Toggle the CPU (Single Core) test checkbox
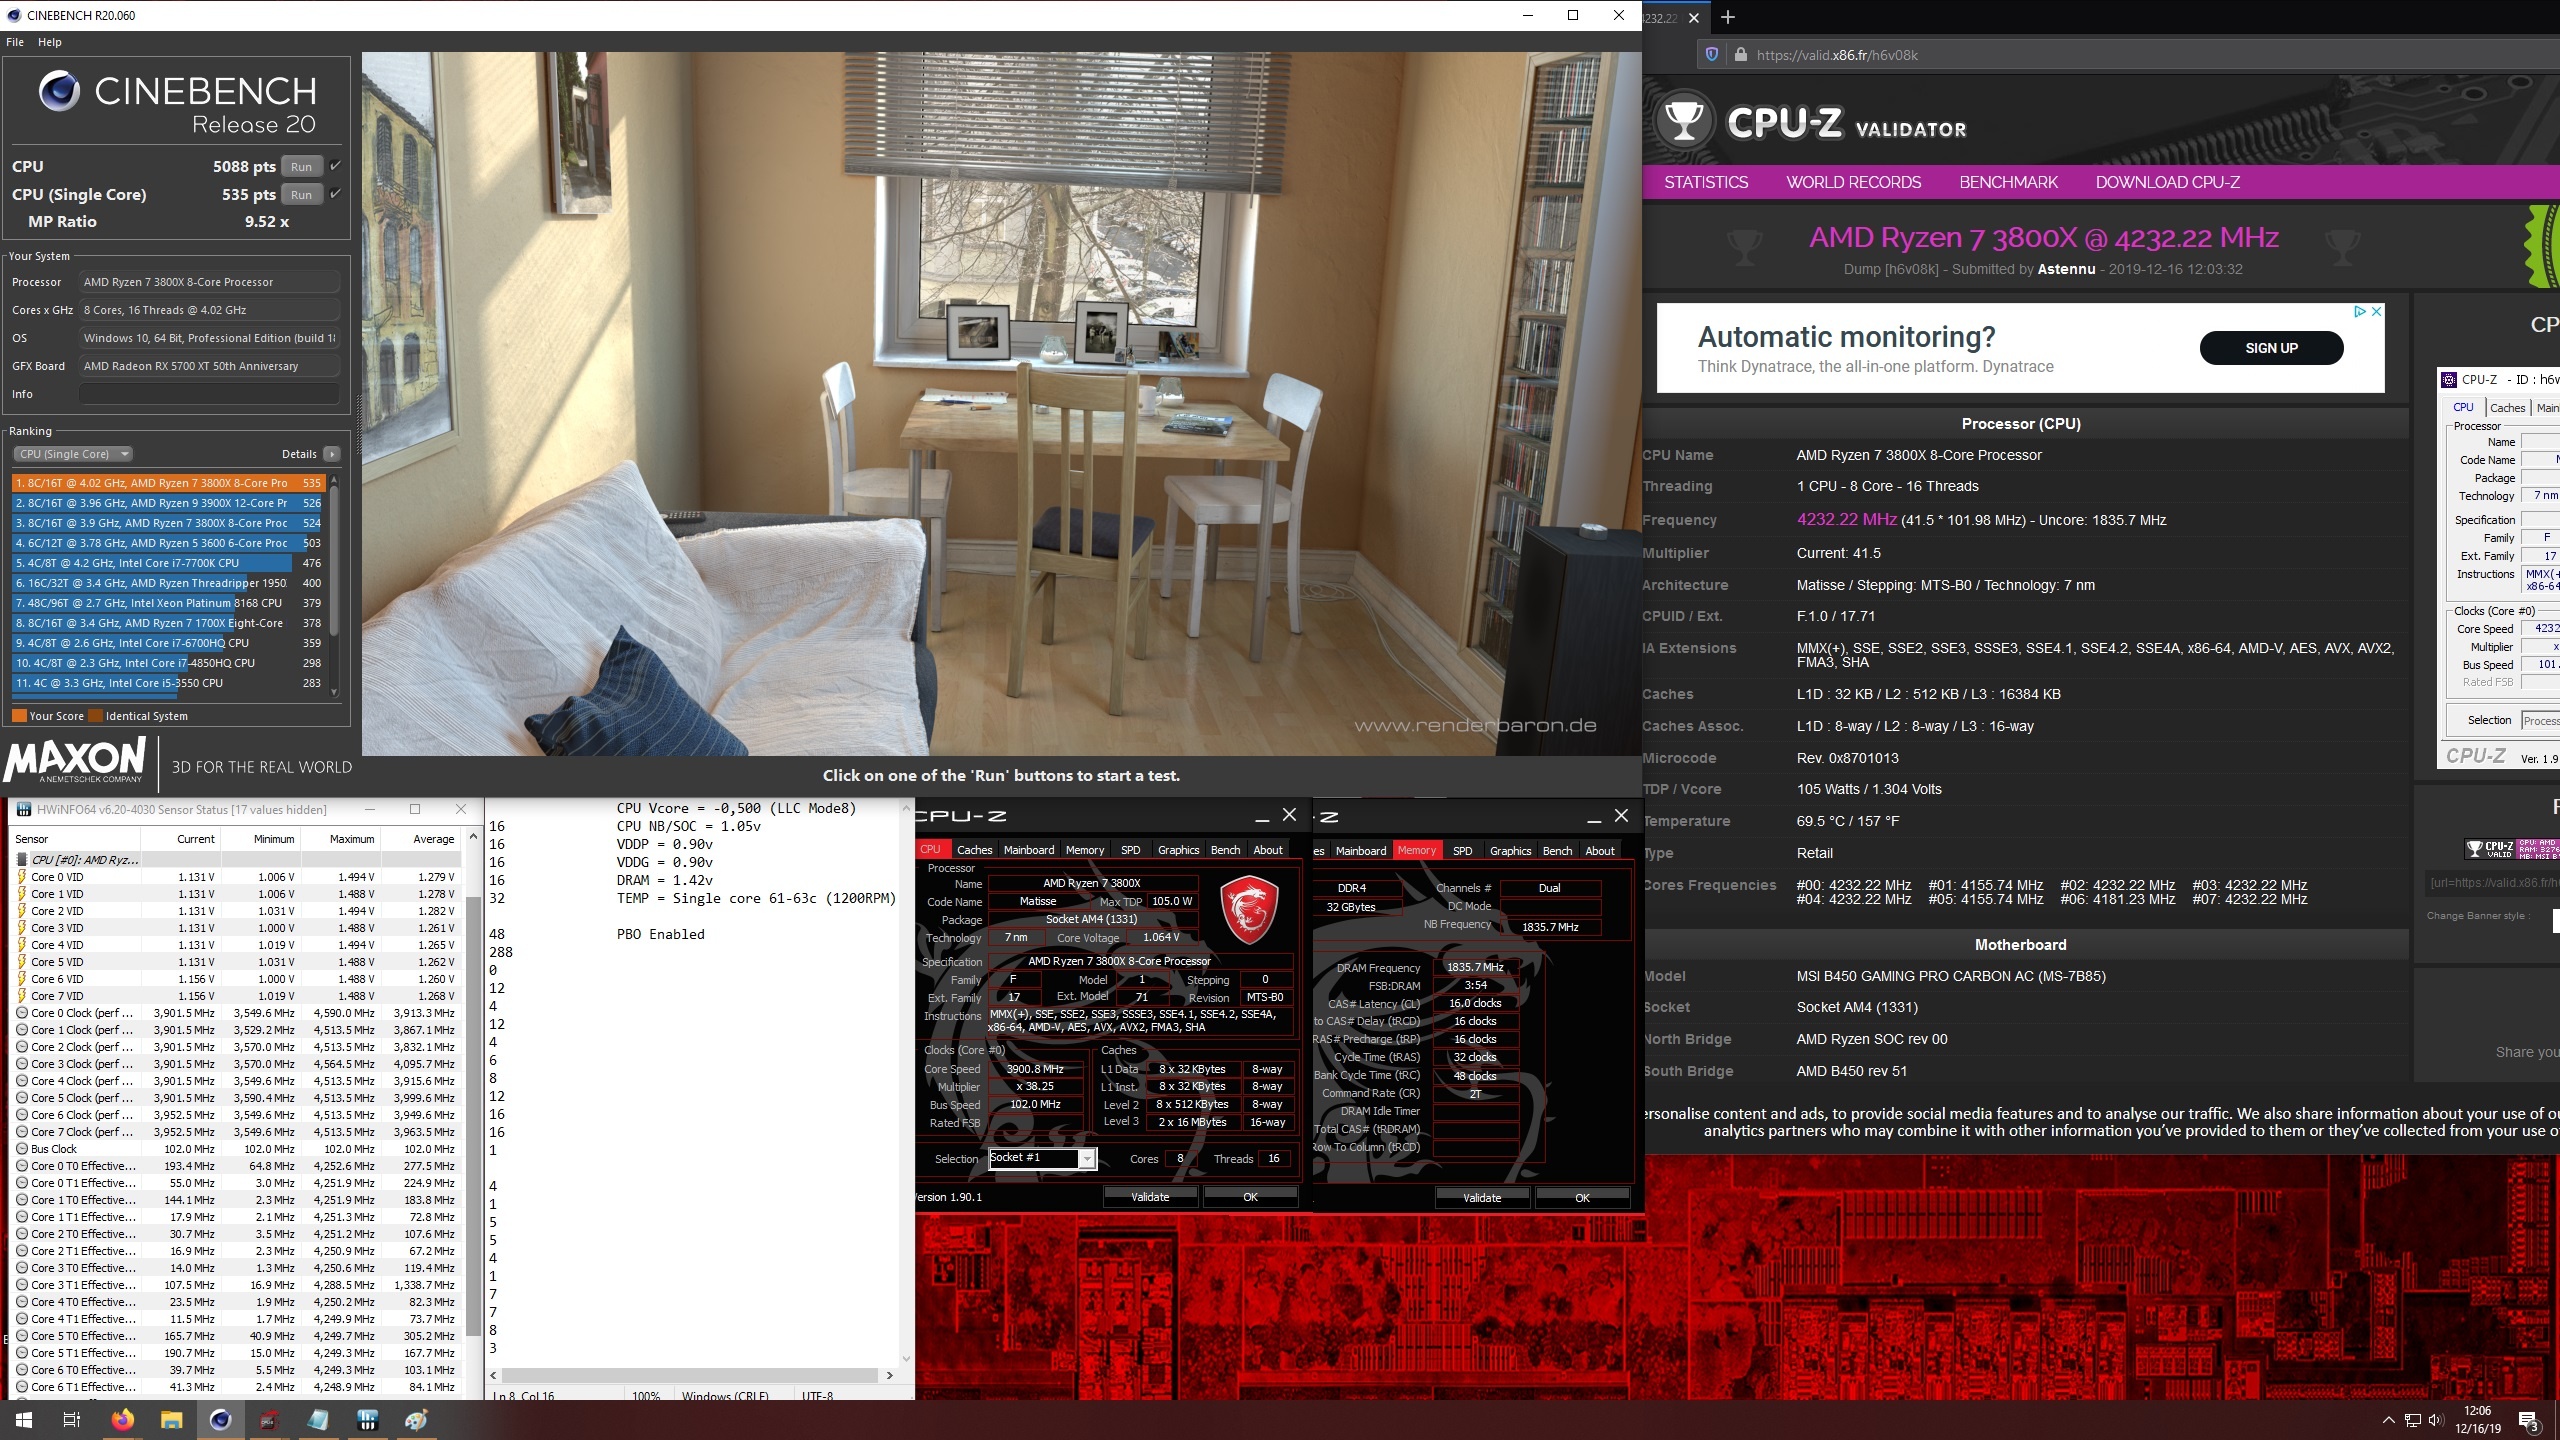 click(336, 194)
